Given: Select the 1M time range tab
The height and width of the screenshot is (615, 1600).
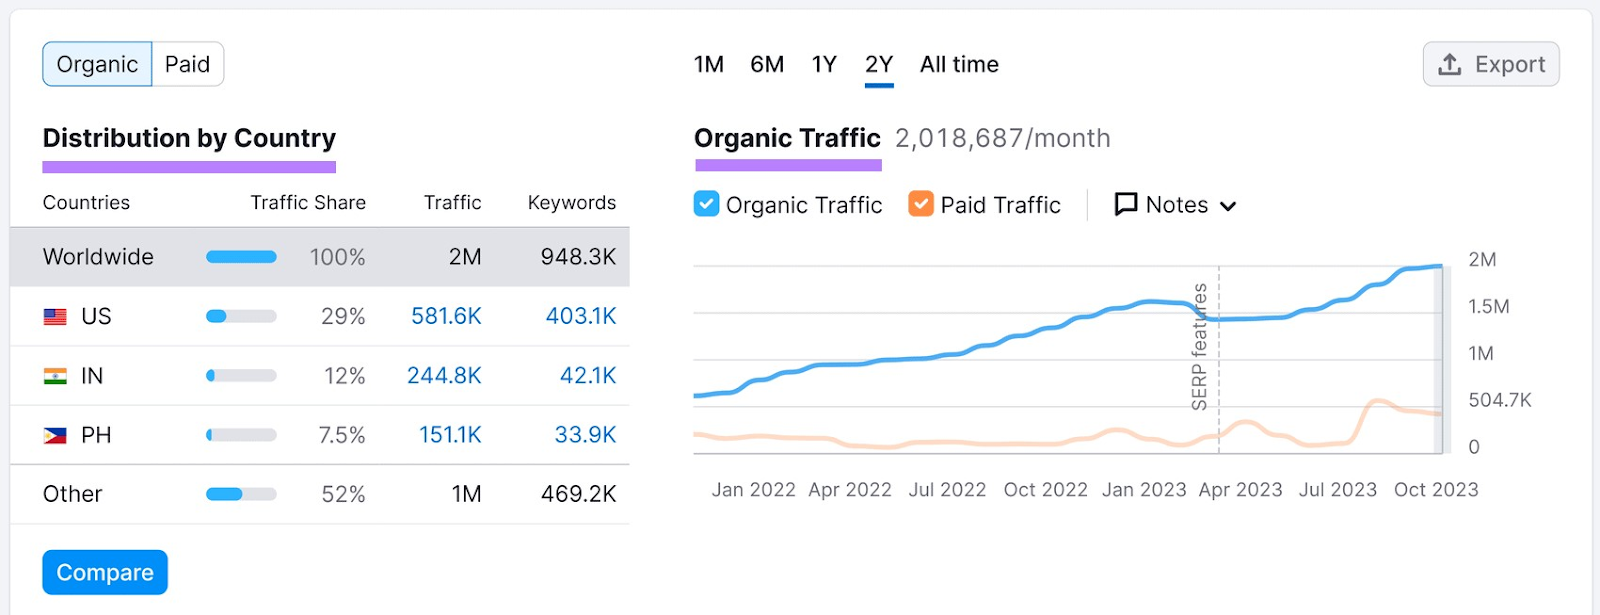Looking at the screenshot, I should (708, 65).
